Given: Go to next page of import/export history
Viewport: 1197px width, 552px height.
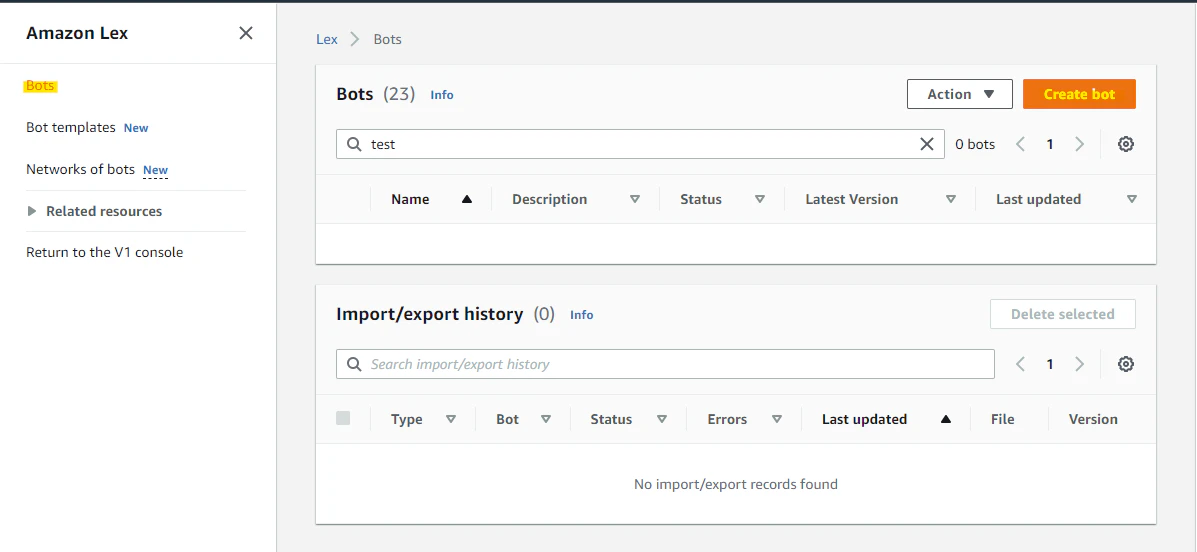Looking at the screenshot, I should click(1079, 364).
